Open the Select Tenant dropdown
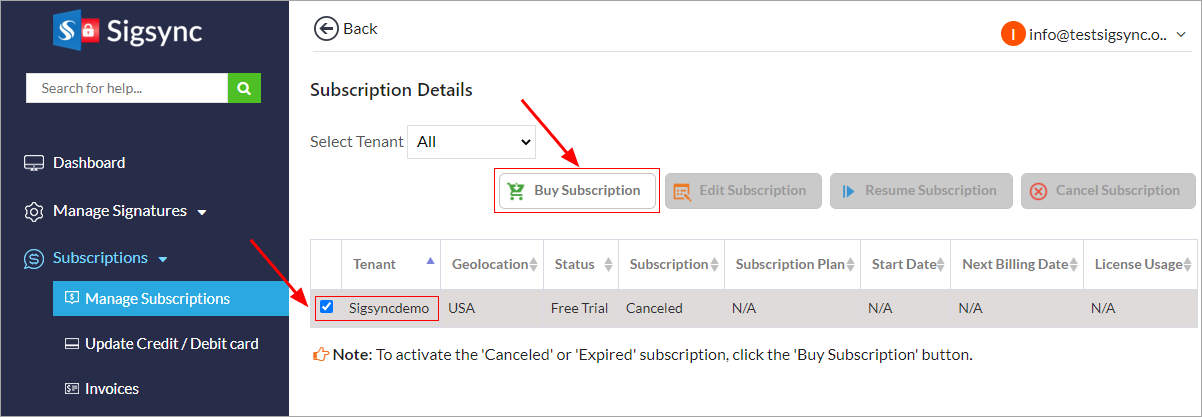The height and width of the screenshot is (417, 1202). pos(471,142)
